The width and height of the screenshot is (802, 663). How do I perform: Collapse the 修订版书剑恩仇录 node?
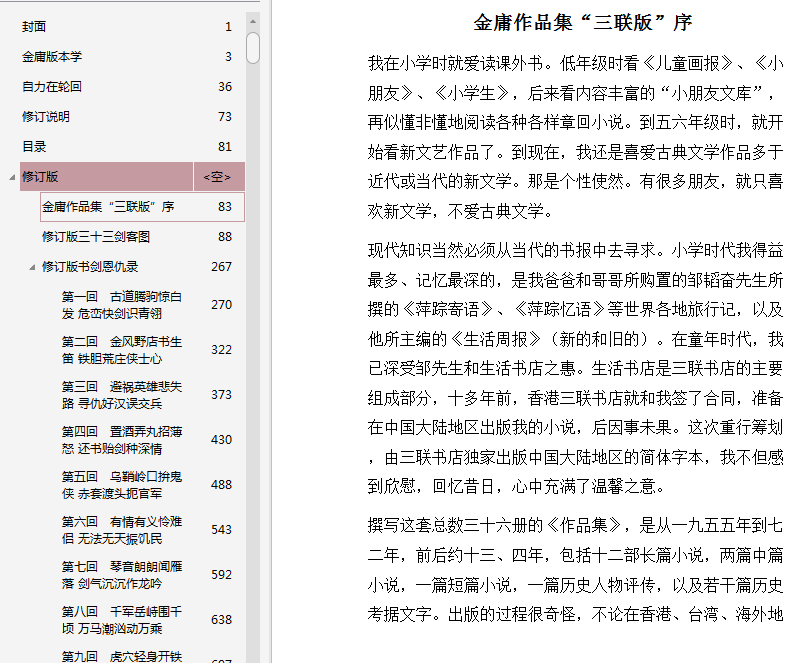32,268
